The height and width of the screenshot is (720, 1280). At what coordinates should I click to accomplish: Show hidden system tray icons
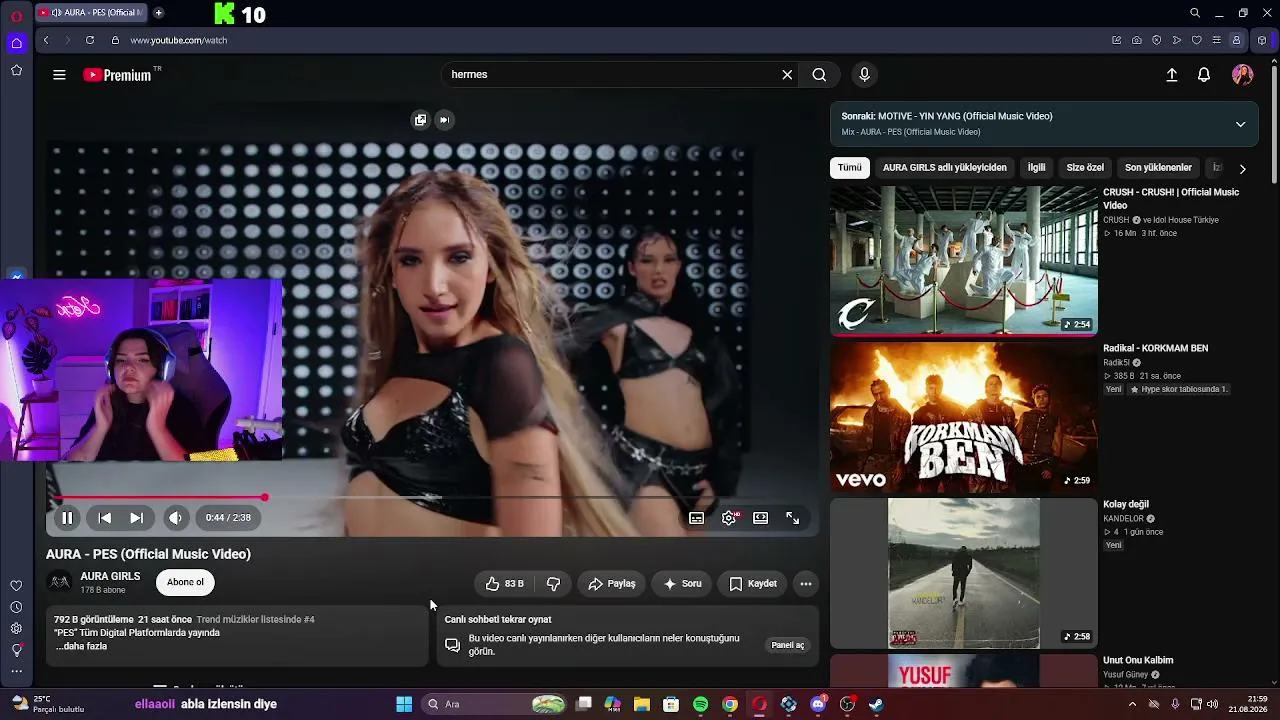coord(1132,704)
